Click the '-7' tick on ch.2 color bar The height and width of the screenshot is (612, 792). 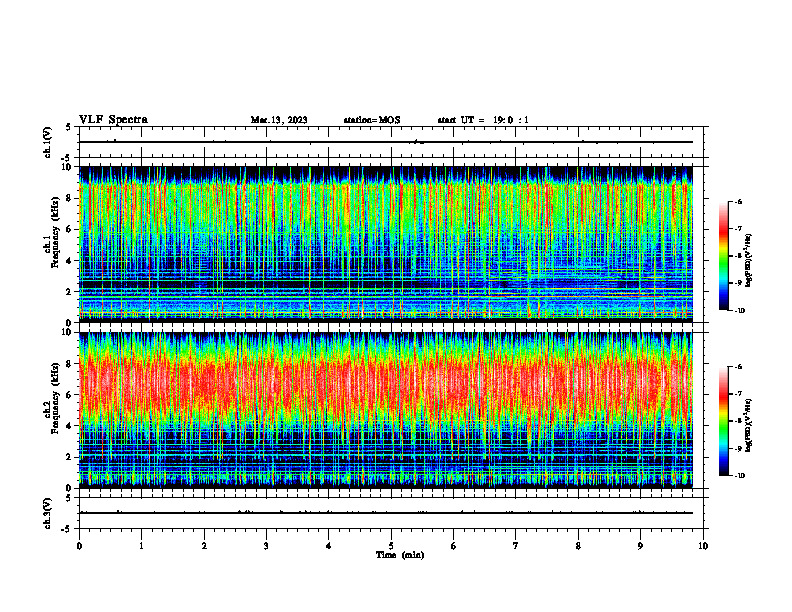pos(738,394)
